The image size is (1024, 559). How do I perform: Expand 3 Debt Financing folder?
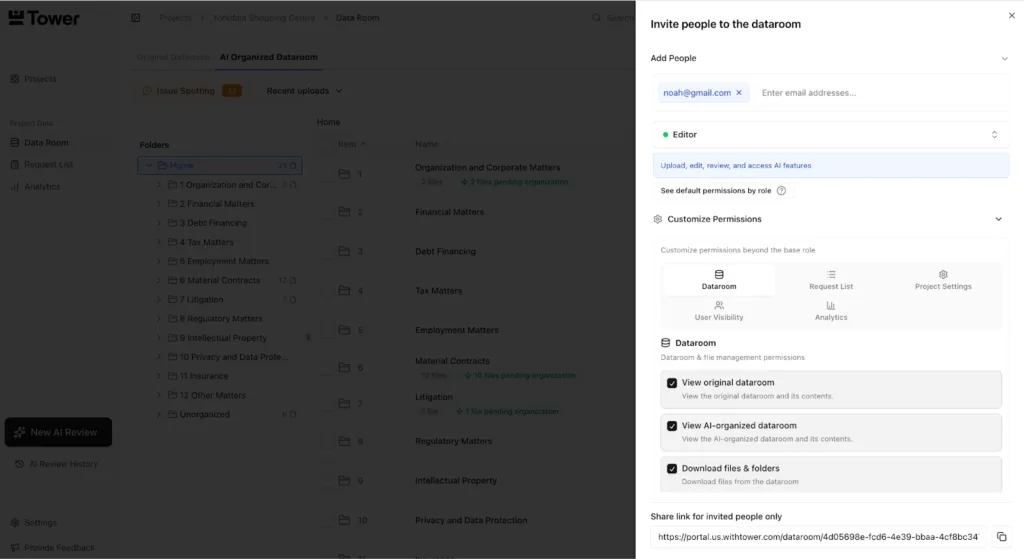pyautogui.click(x=159, y=223)
